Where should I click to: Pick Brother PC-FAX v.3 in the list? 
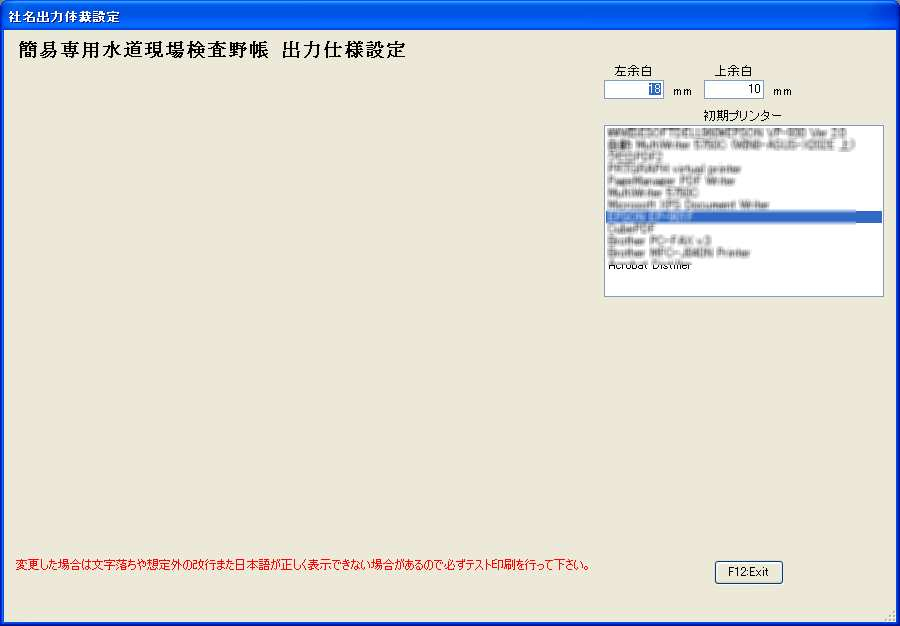(659, 241)
